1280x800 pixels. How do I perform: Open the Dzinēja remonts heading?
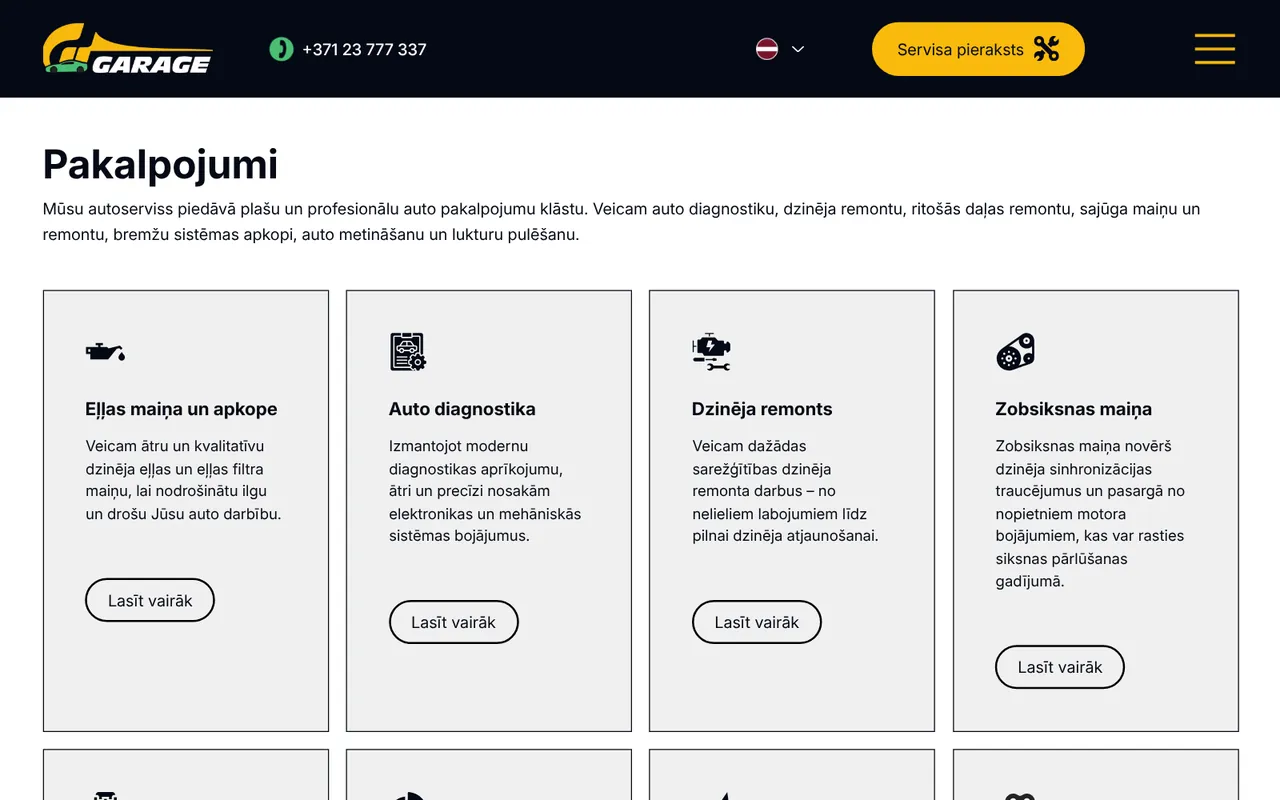click(x=762, y=409)
